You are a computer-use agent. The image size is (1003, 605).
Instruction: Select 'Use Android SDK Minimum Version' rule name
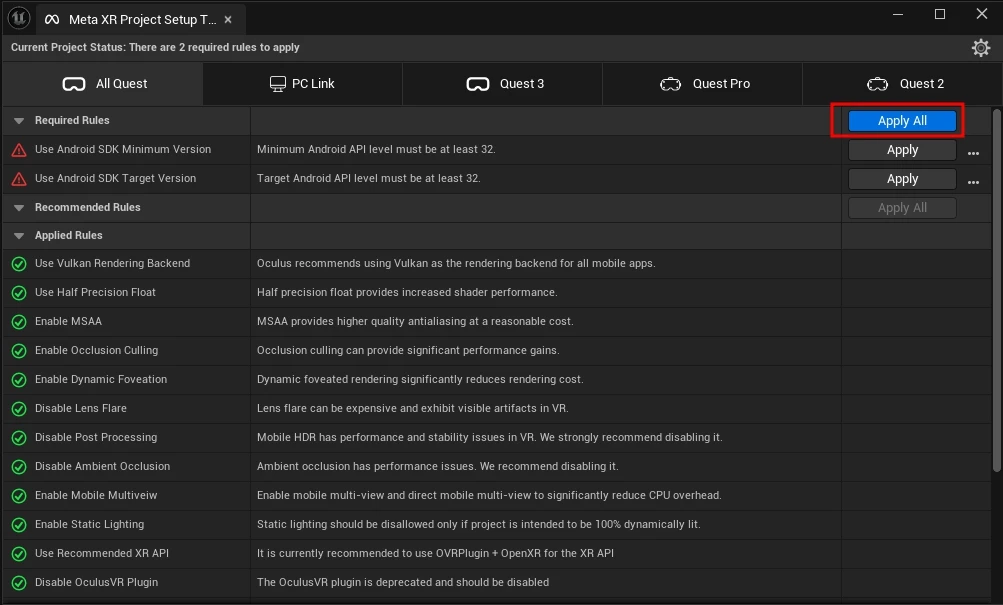[123, 149]
